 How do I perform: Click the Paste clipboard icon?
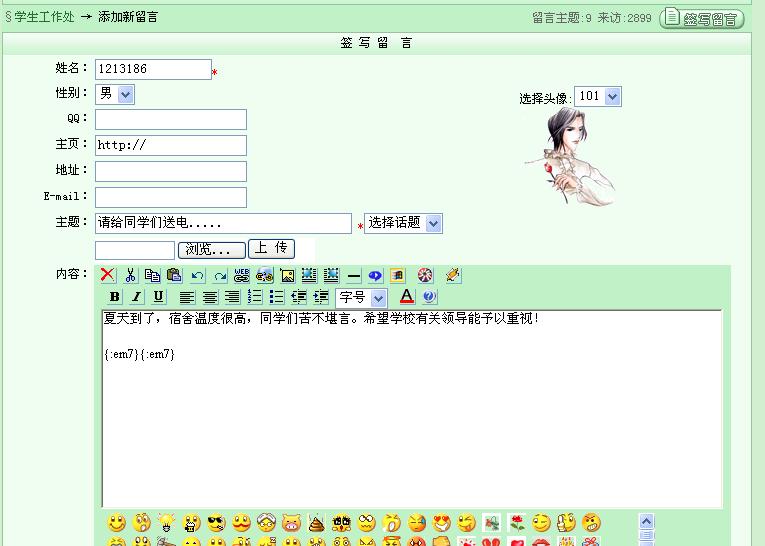click(174, 275)
